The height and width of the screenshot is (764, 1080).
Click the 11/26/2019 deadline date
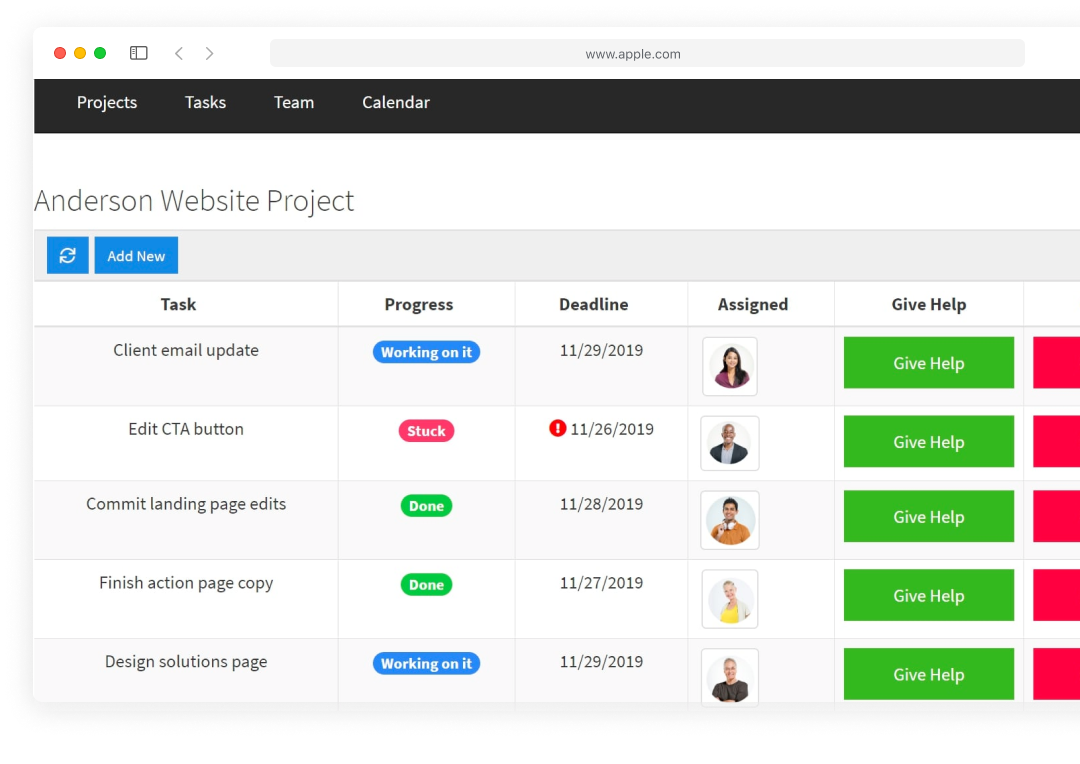click(612, 429)
